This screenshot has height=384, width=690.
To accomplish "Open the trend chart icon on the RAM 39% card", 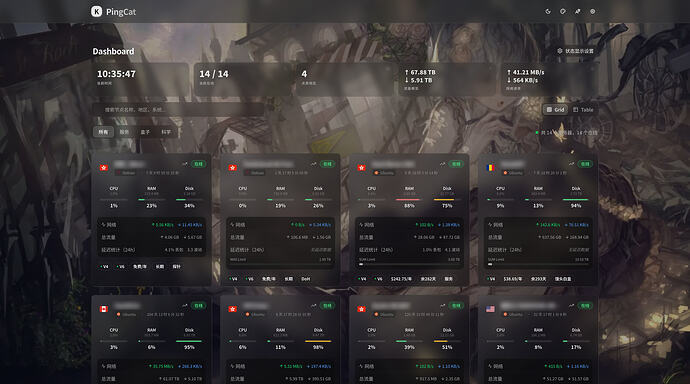I will [x=442, y=306].
